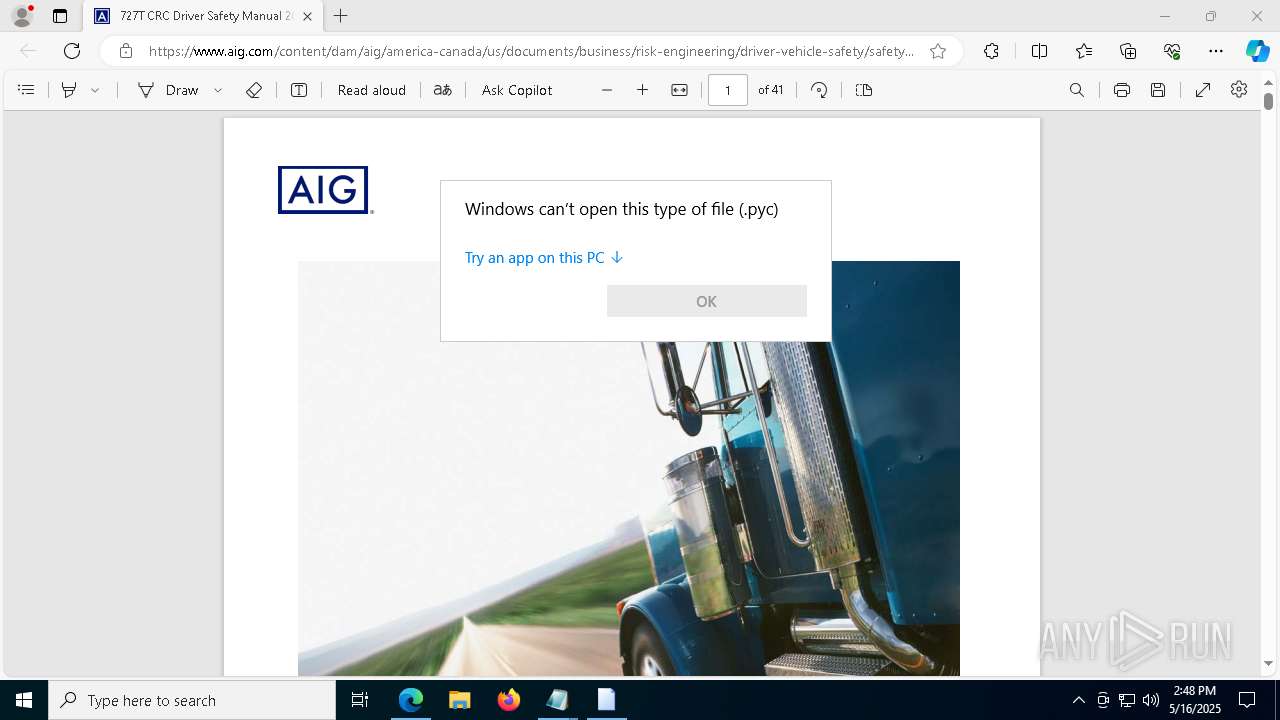Select the Erase tool

(x=254, y=90)
